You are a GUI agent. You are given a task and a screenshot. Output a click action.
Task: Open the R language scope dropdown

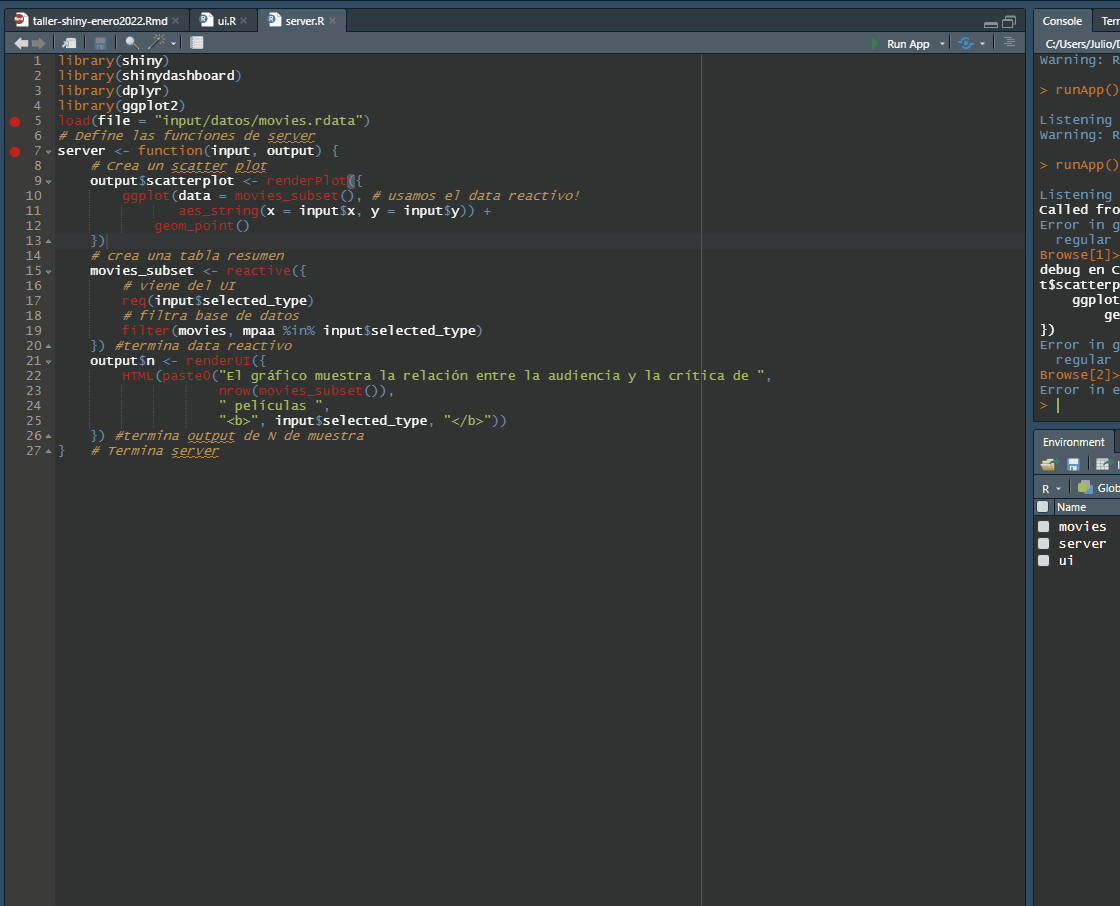[x=1051, y=489]
